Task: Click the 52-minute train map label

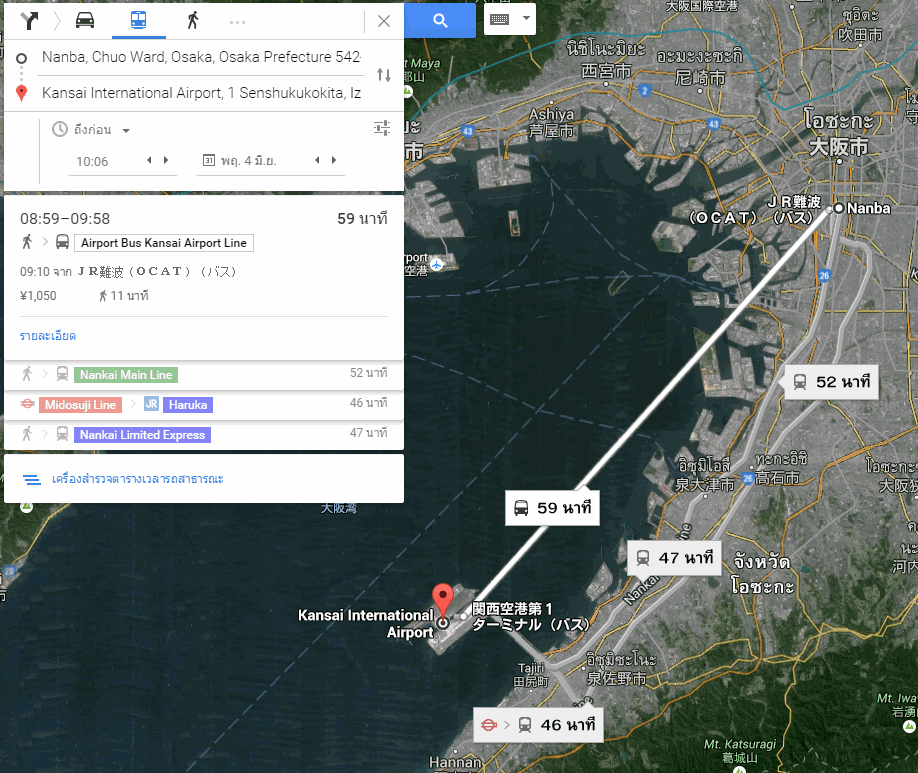Action: click(x=831, y=382)
